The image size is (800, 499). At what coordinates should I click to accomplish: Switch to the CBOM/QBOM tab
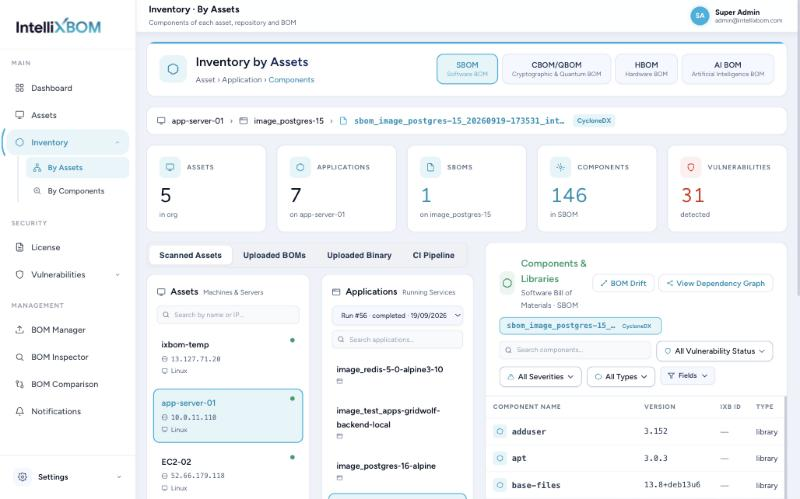[556, 69]
